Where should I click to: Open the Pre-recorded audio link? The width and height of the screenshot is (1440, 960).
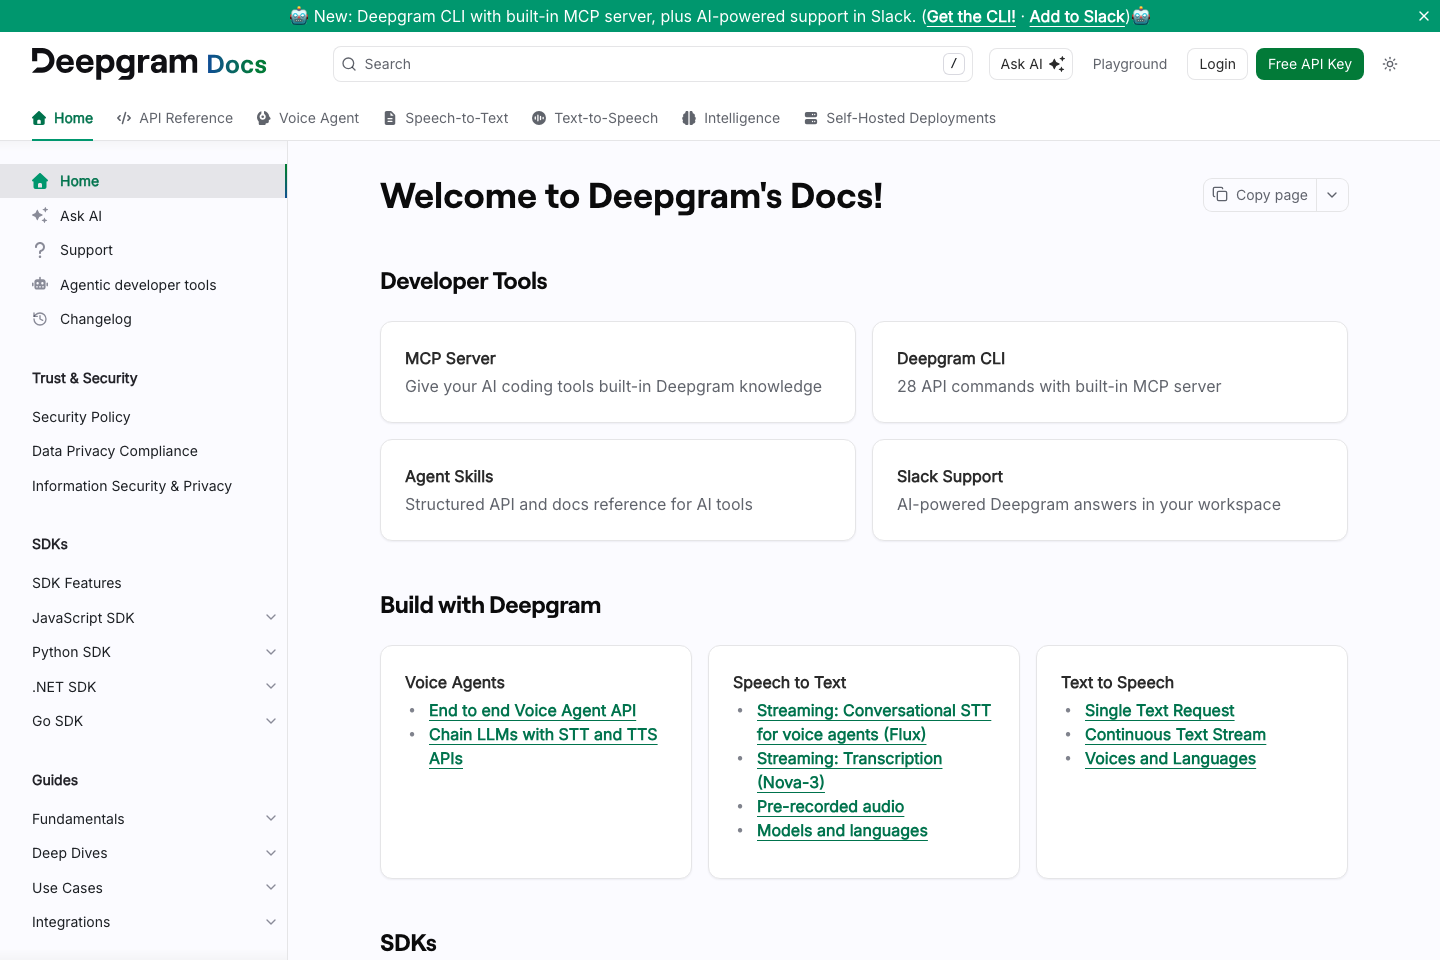830,806
